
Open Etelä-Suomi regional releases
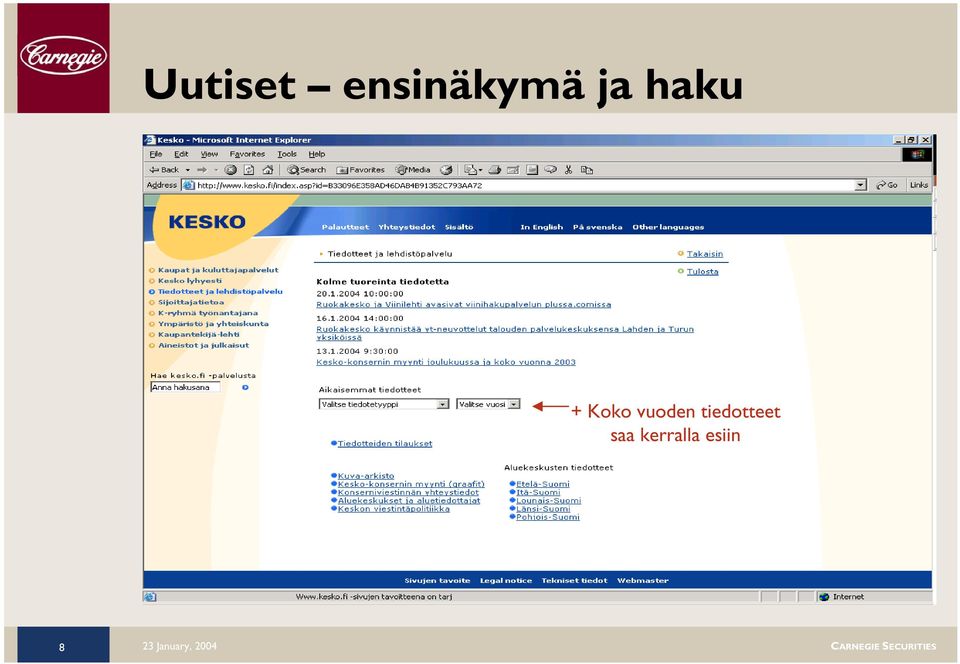(x=542, y=484)
